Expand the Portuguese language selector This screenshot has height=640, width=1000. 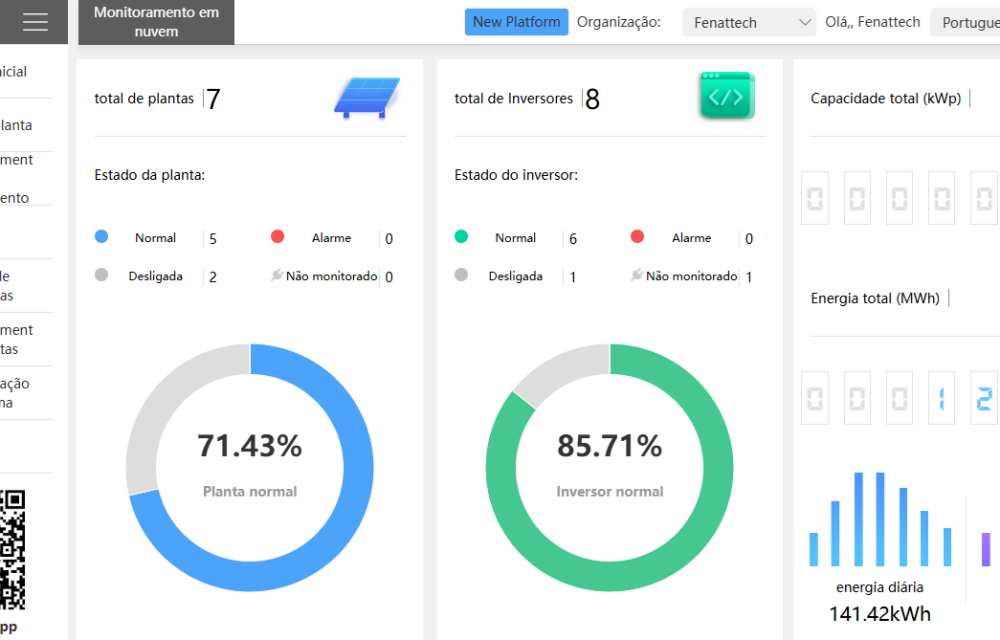[966, 22]
